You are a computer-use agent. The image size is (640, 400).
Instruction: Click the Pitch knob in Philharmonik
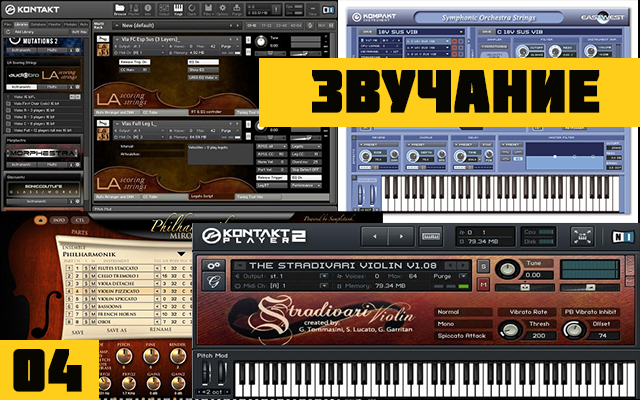123,356
